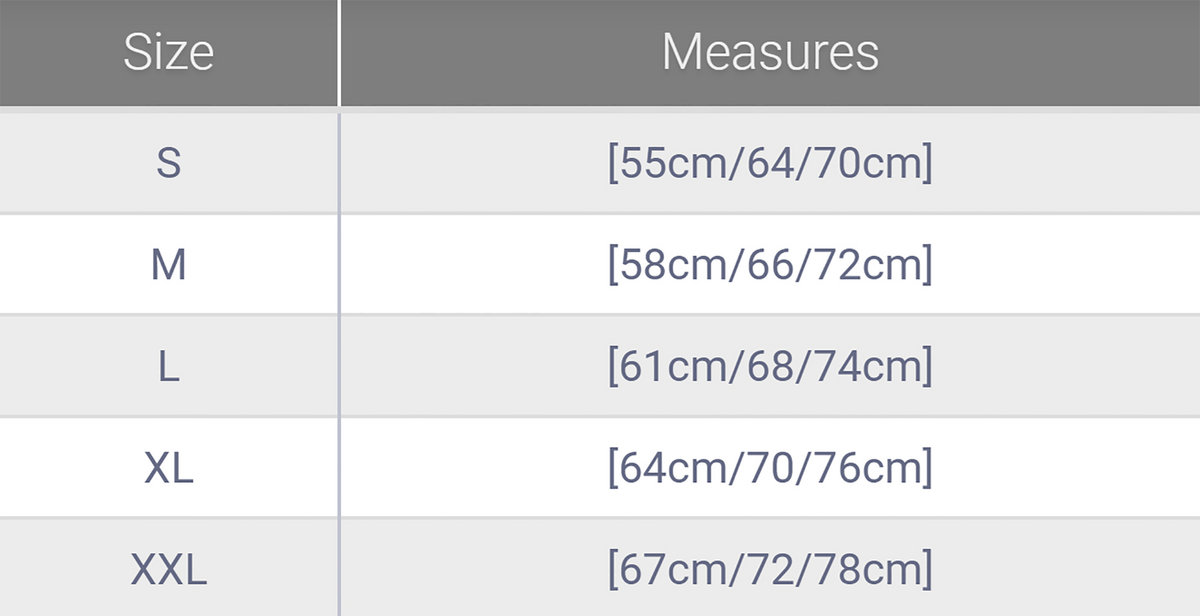This screenshot has width=1200, height=616.
Task: Select the M size cell
Action: tap(168, 265)
